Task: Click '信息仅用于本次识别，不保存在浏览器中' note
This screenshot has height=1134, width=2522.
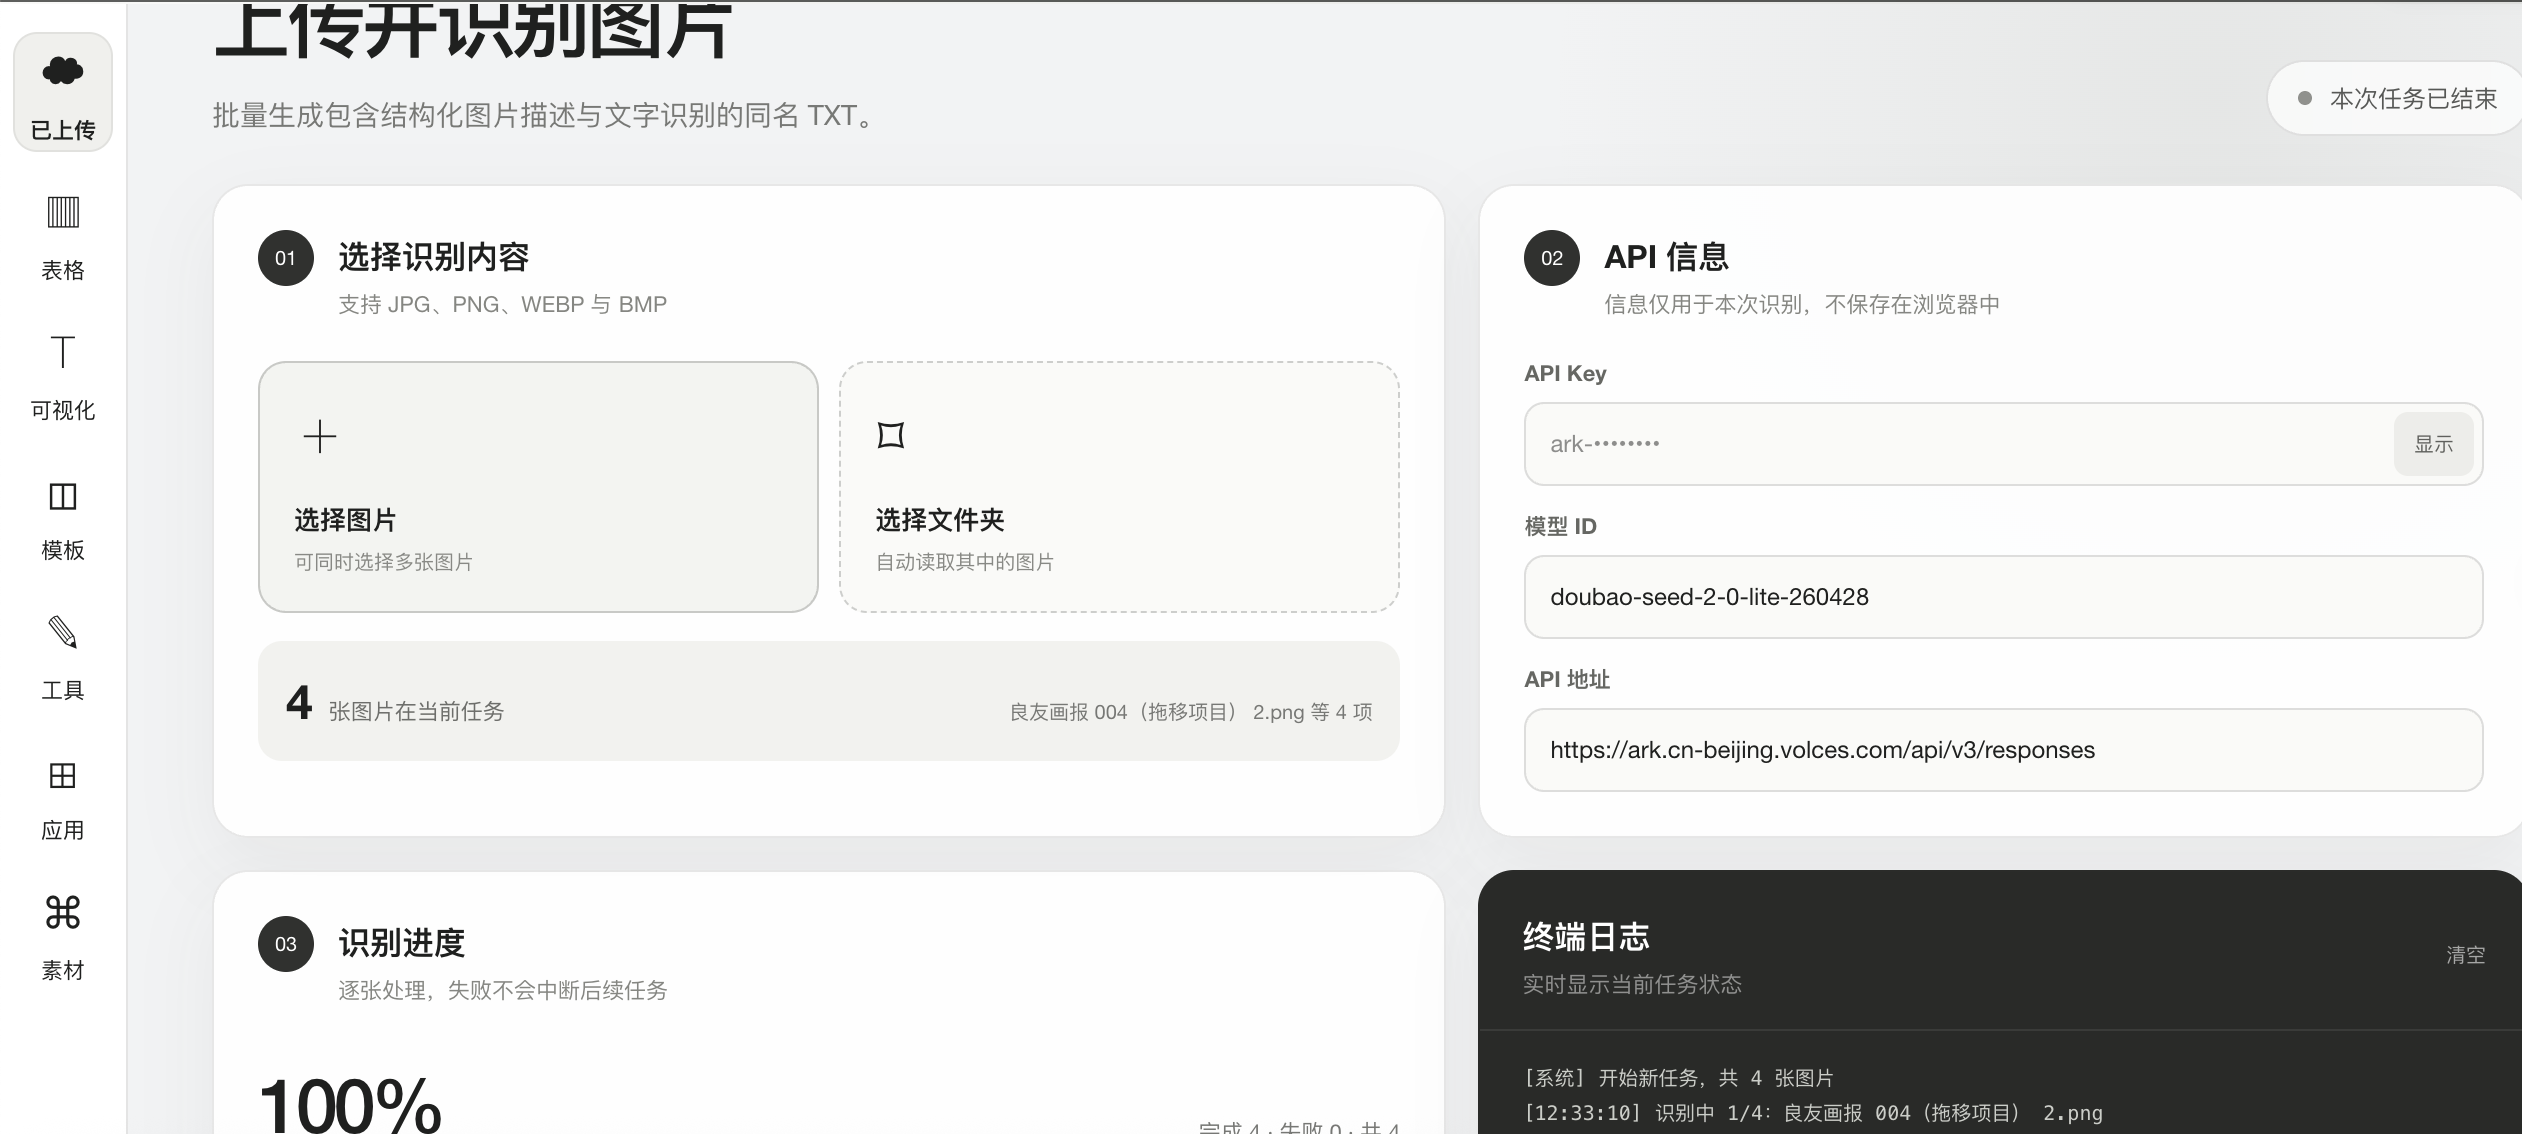Action: pyautogui.click(x=1802, y=304)
